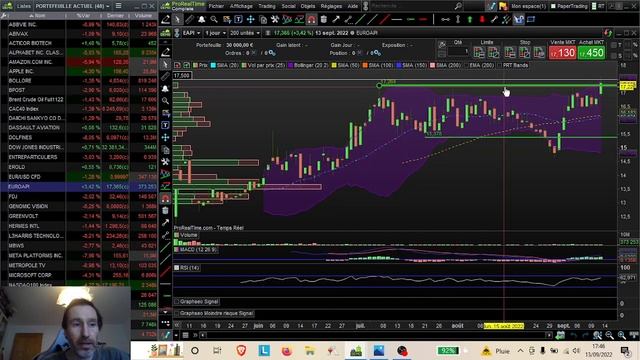Toggle the SMA (20) indicator checkbox

(213, 65)
